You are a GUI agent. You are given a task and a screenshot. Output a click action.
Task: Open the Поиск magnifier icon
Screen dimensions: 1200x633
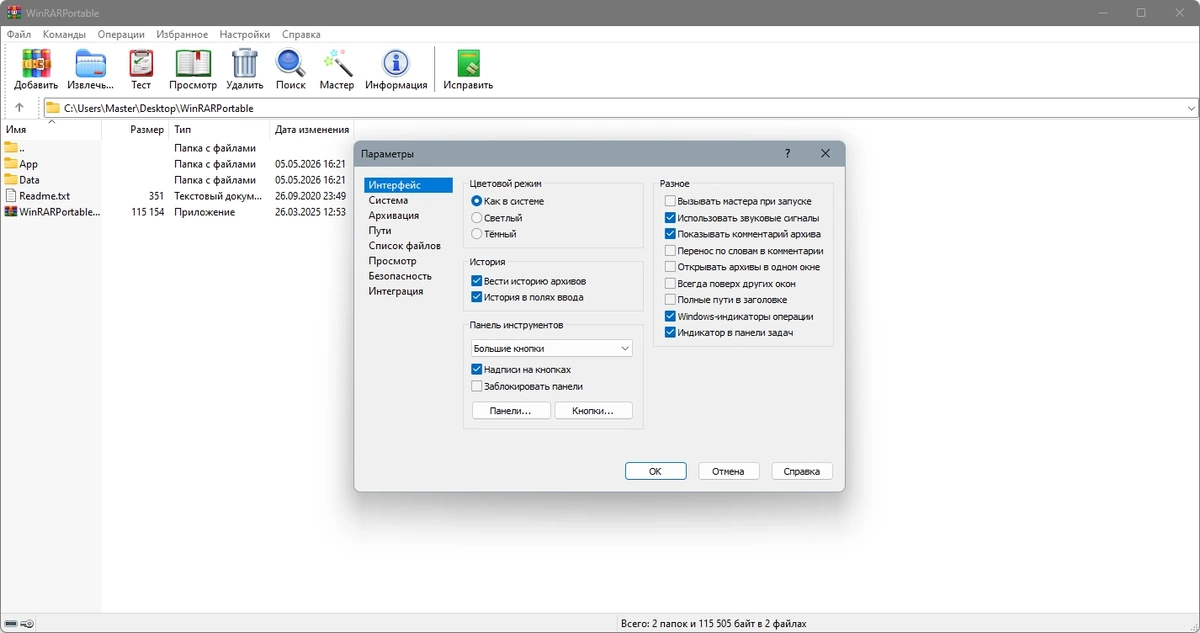pyautogui.click(x=291, y=63)
